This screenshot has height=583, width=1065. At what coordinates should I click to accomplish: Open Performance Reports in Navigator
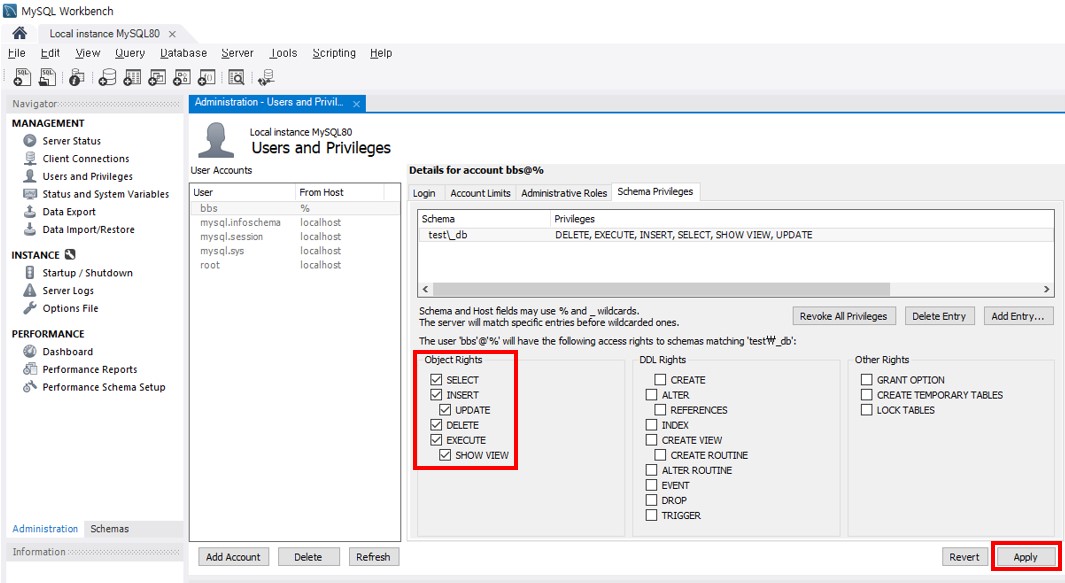90,369
